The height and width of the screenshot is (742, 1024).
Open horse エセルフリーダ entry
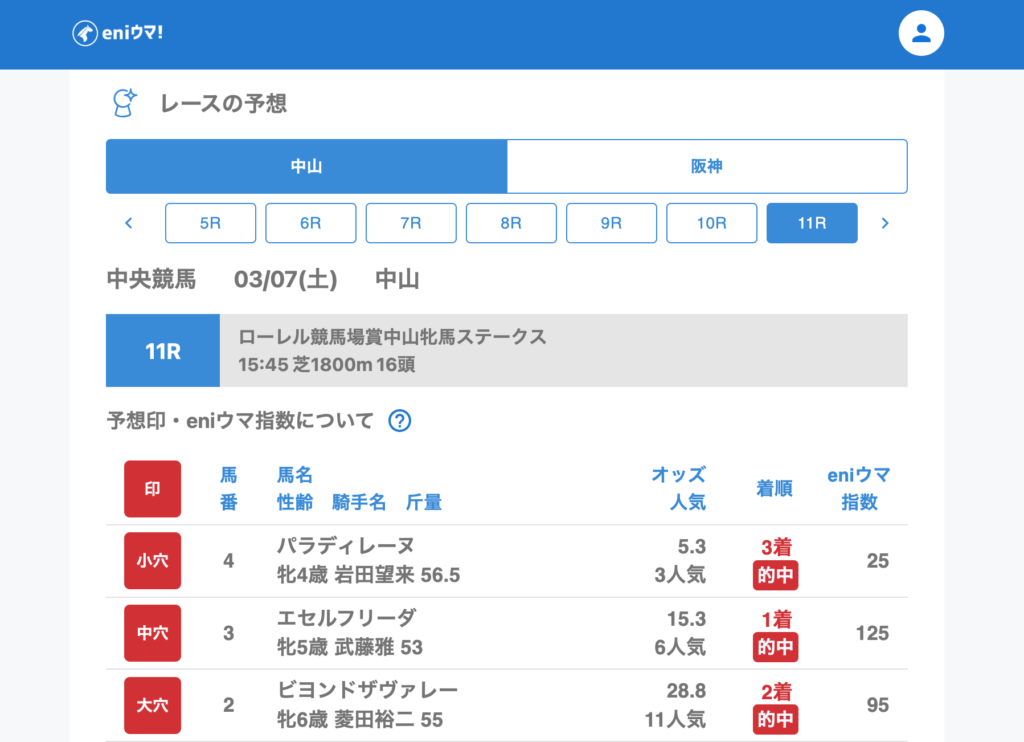(346, 618)
